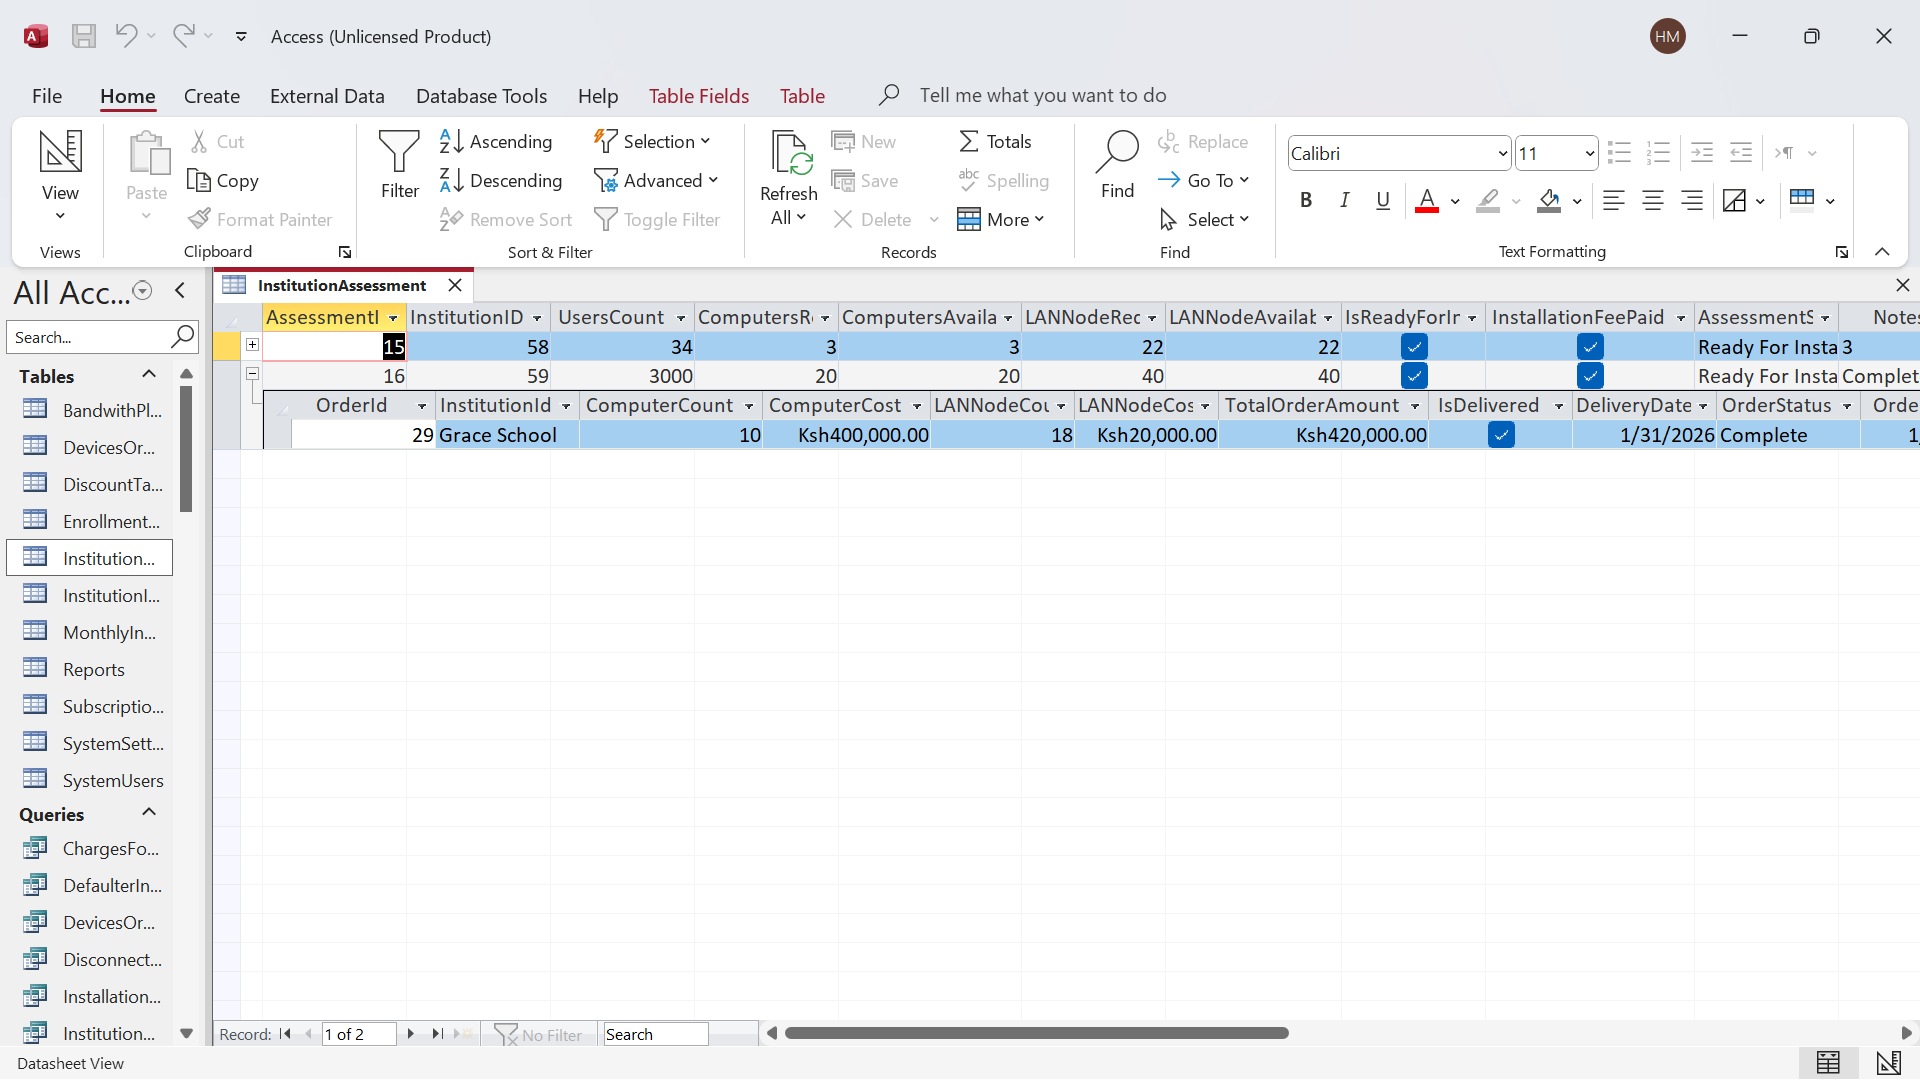
Task: Collapse subdatasheet for assessment 16 row
Action: tap(252, 374)
